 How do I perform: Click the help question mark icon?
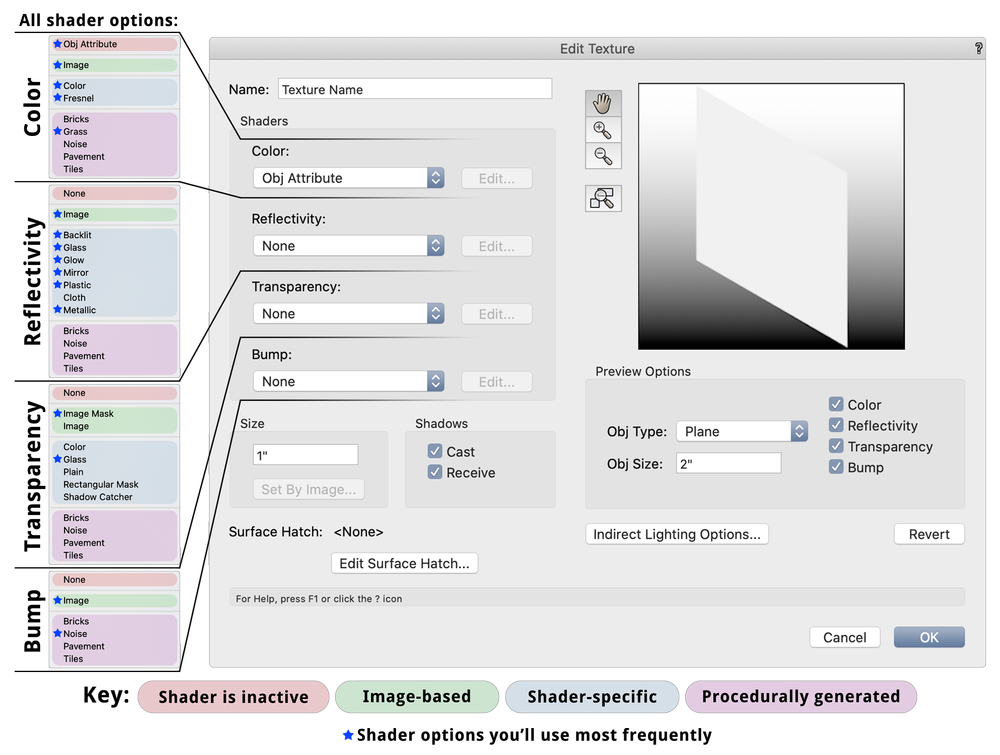979,47
